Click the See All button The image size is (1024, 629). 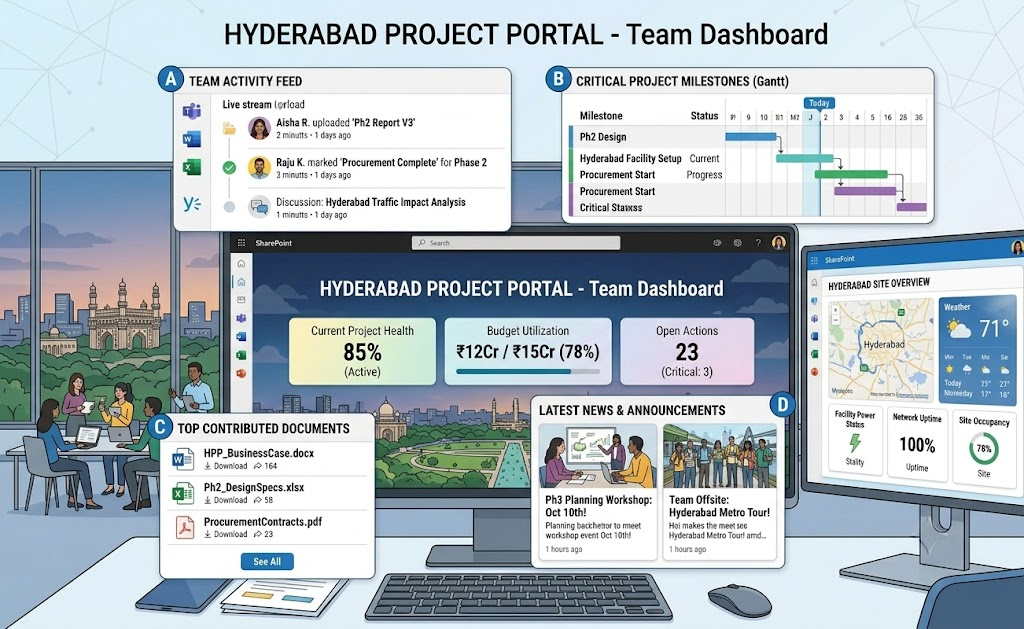click(267, 562)
